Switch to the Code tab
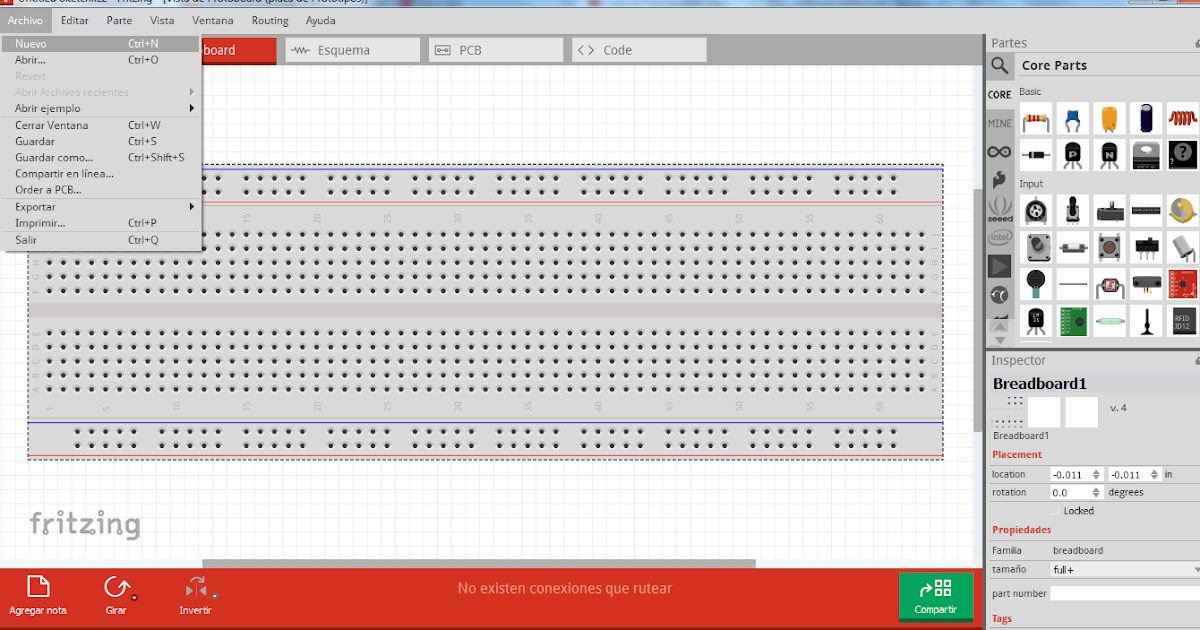The height and width of the screenshot is (630, 1200). 639,50
